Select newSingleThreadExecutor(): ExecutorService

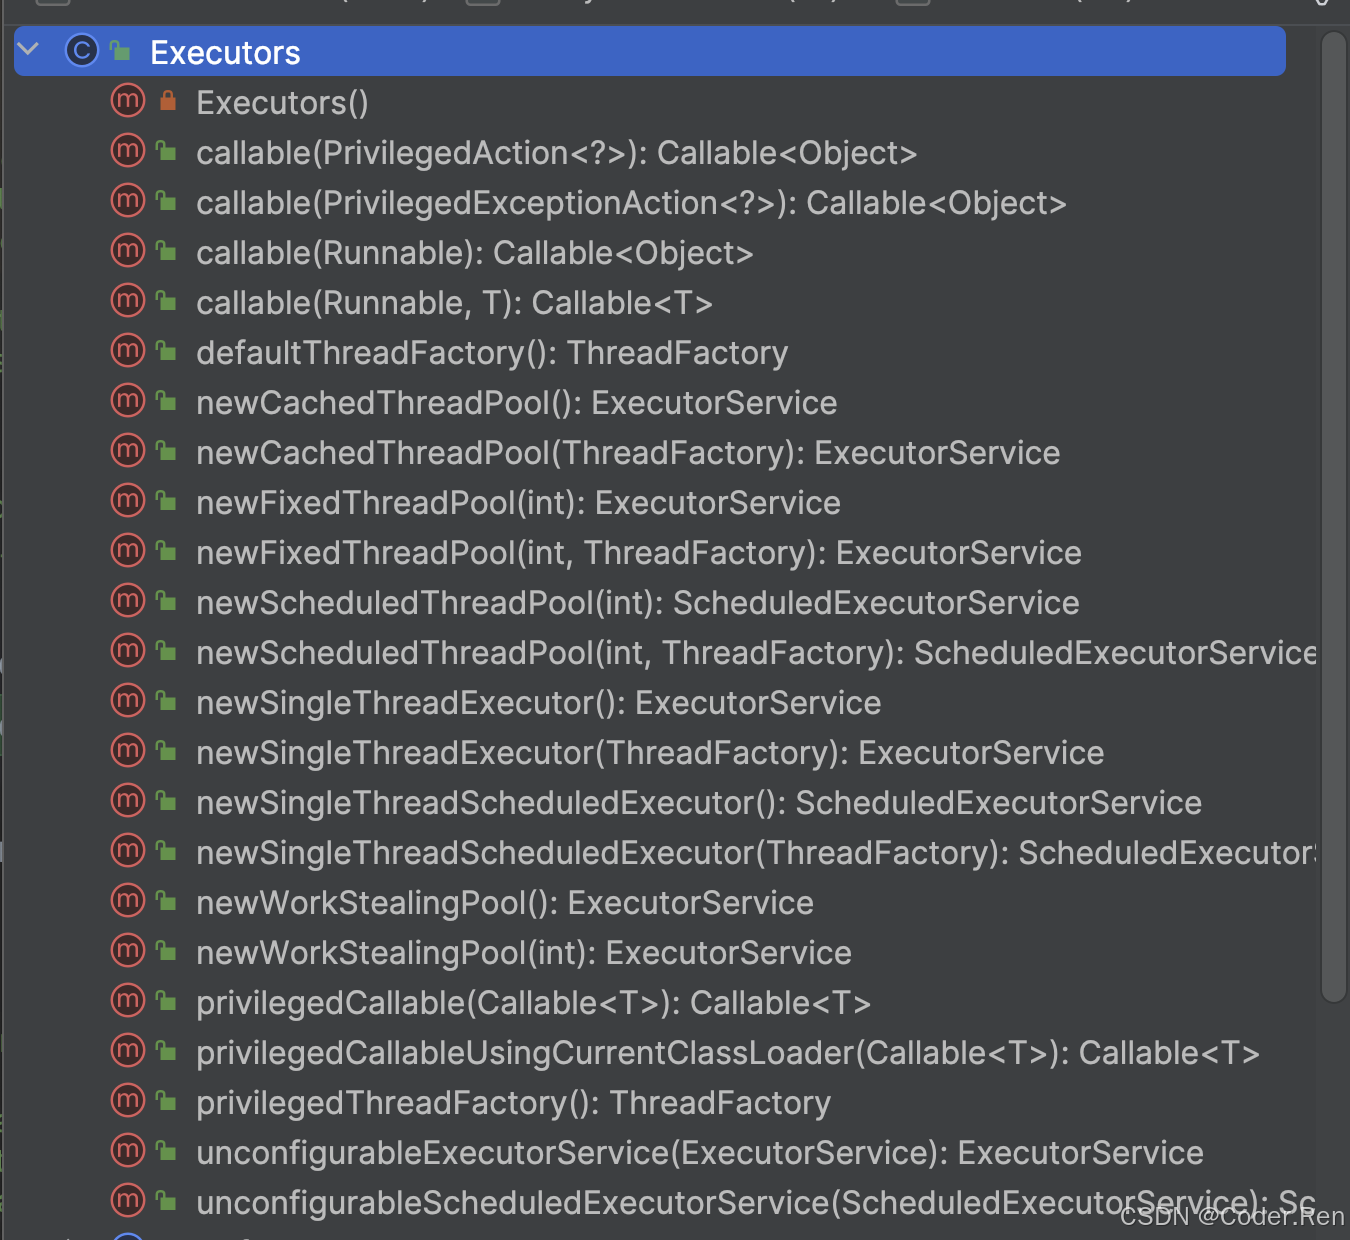[x=538, y=703]
